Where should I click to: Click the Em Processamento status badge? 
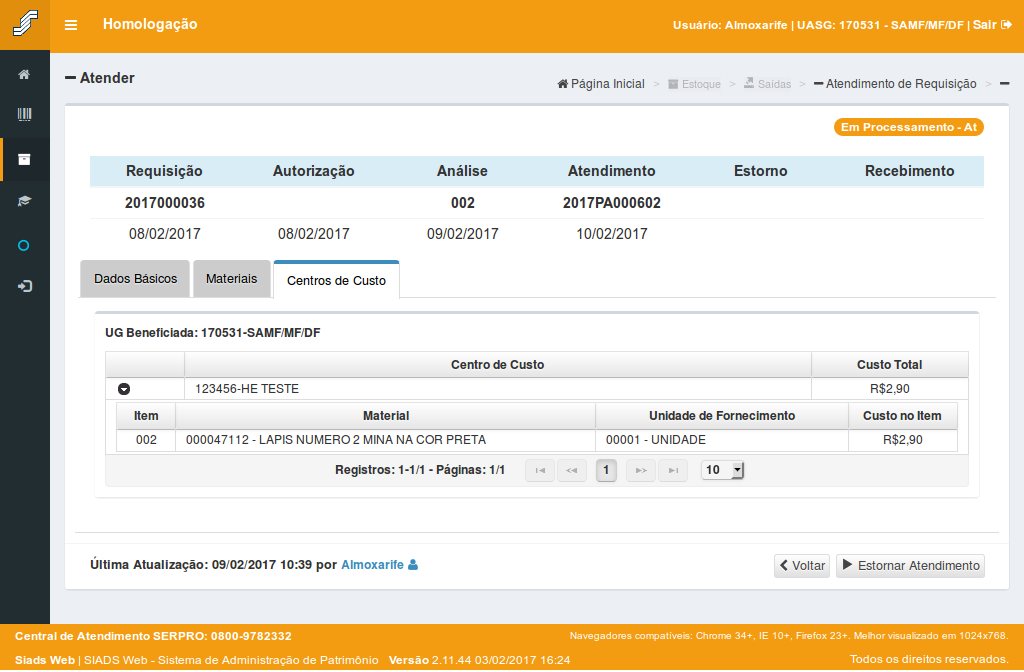tap(908, 127)
